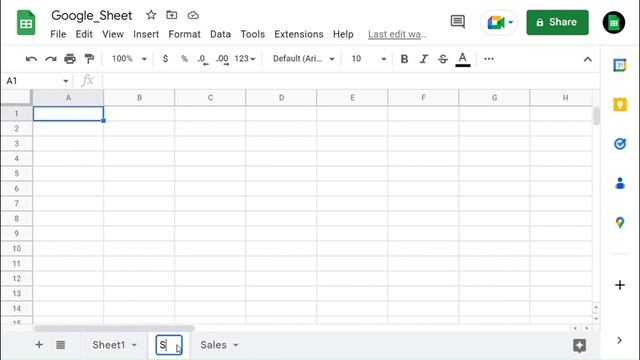Open the text color picker
Viewport: 640px width, 360px height.
tap(462, 60)
